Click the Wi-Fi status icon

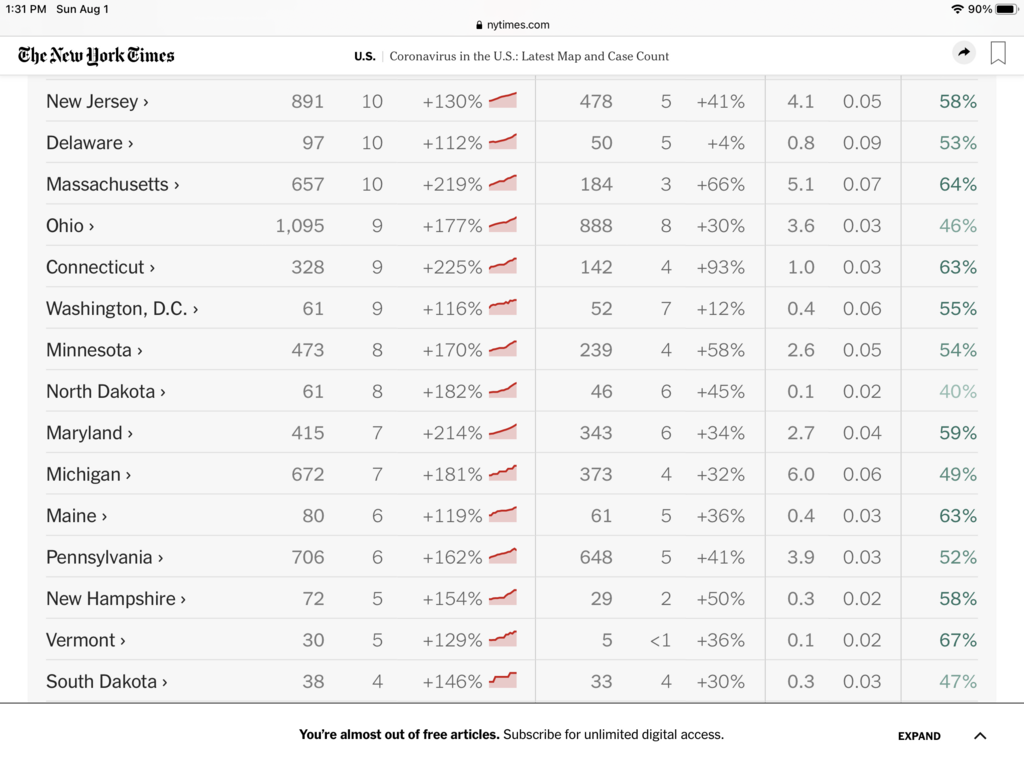click(x=957, y=9)
